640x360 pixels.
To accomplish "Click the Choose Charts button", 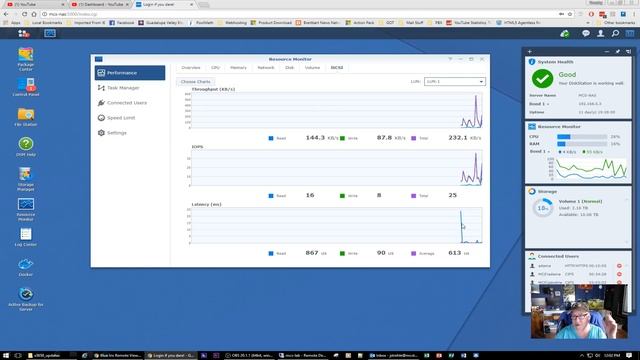I will (x=196, y=82).
